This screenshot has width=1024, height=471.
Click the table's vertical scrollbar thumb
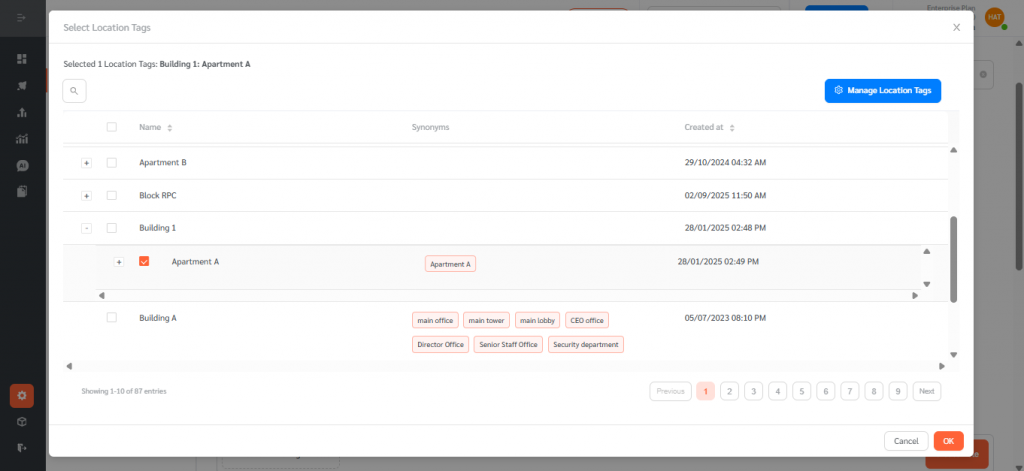(x=953, y=258)
